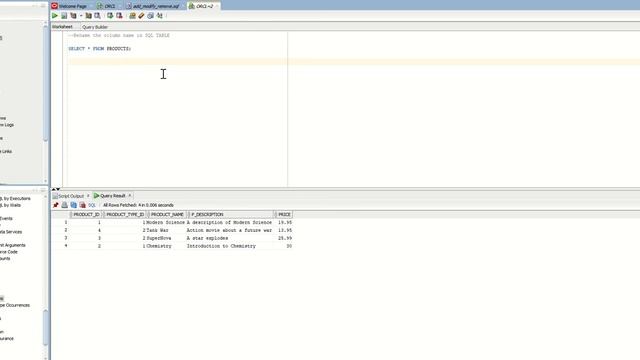Click the Clear worksheet eraser icon
The width and height of the screenshot is (640, 360).
click(x=141, y=16)
